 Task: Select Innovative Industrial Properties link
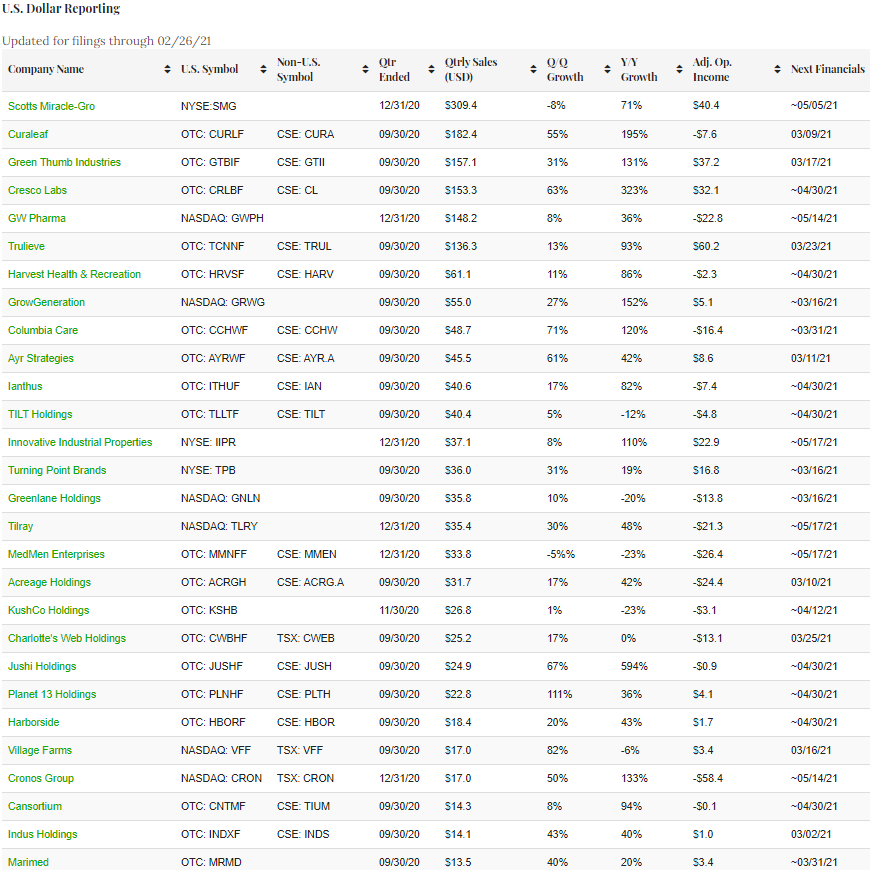click(x=80, y=442)
